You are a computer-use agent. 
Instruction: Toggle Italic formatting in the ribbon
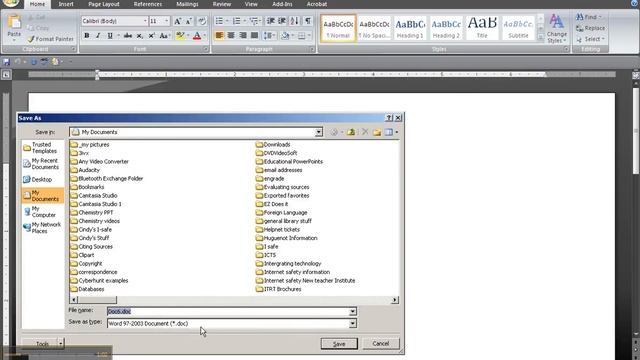(x=98, y=36)
